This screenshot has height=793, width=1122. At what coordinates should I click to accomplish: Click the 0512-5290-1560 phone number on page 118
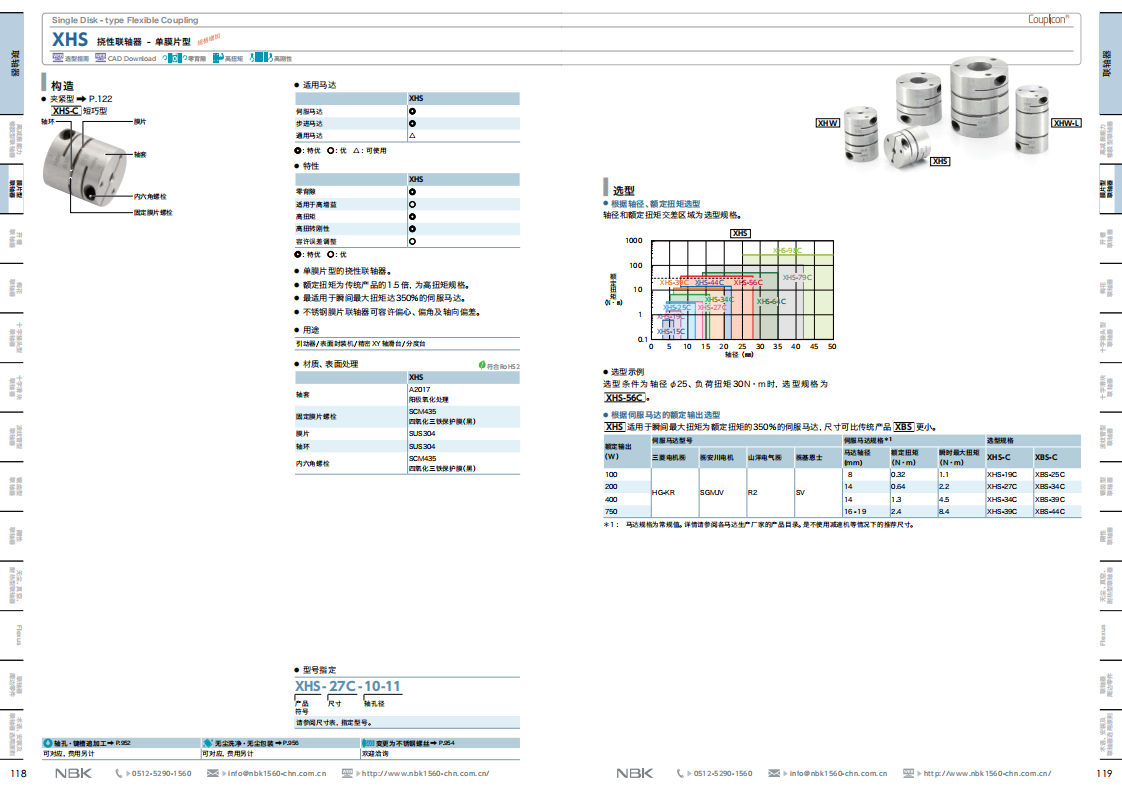[162, 774]
